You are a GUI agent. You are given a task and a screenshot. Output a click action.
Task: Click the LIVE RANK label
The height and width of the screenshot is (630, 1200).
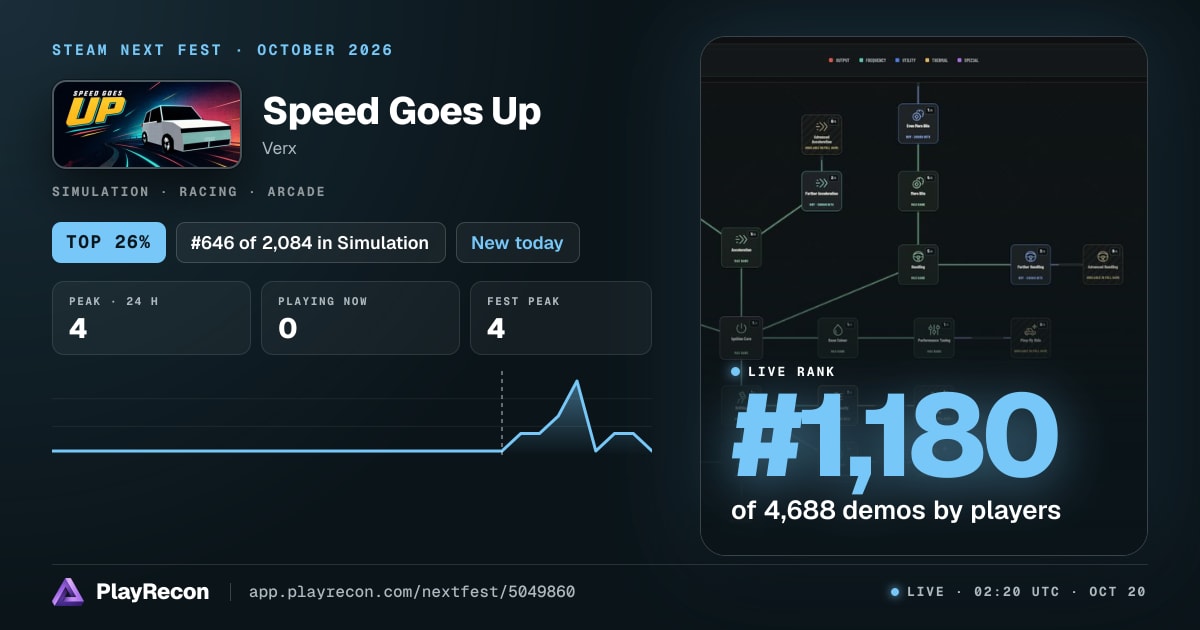(792, 372)
